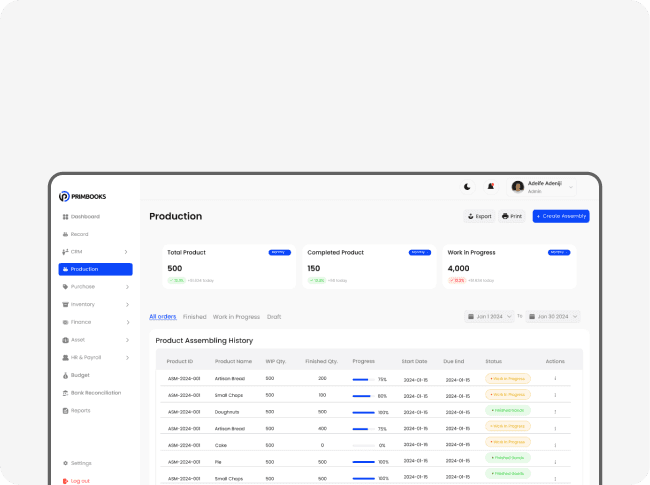This screenshot has width=650, height=485.
Task: Click the Doughnuts 100% progress bar
Action: tap(364, 412)
